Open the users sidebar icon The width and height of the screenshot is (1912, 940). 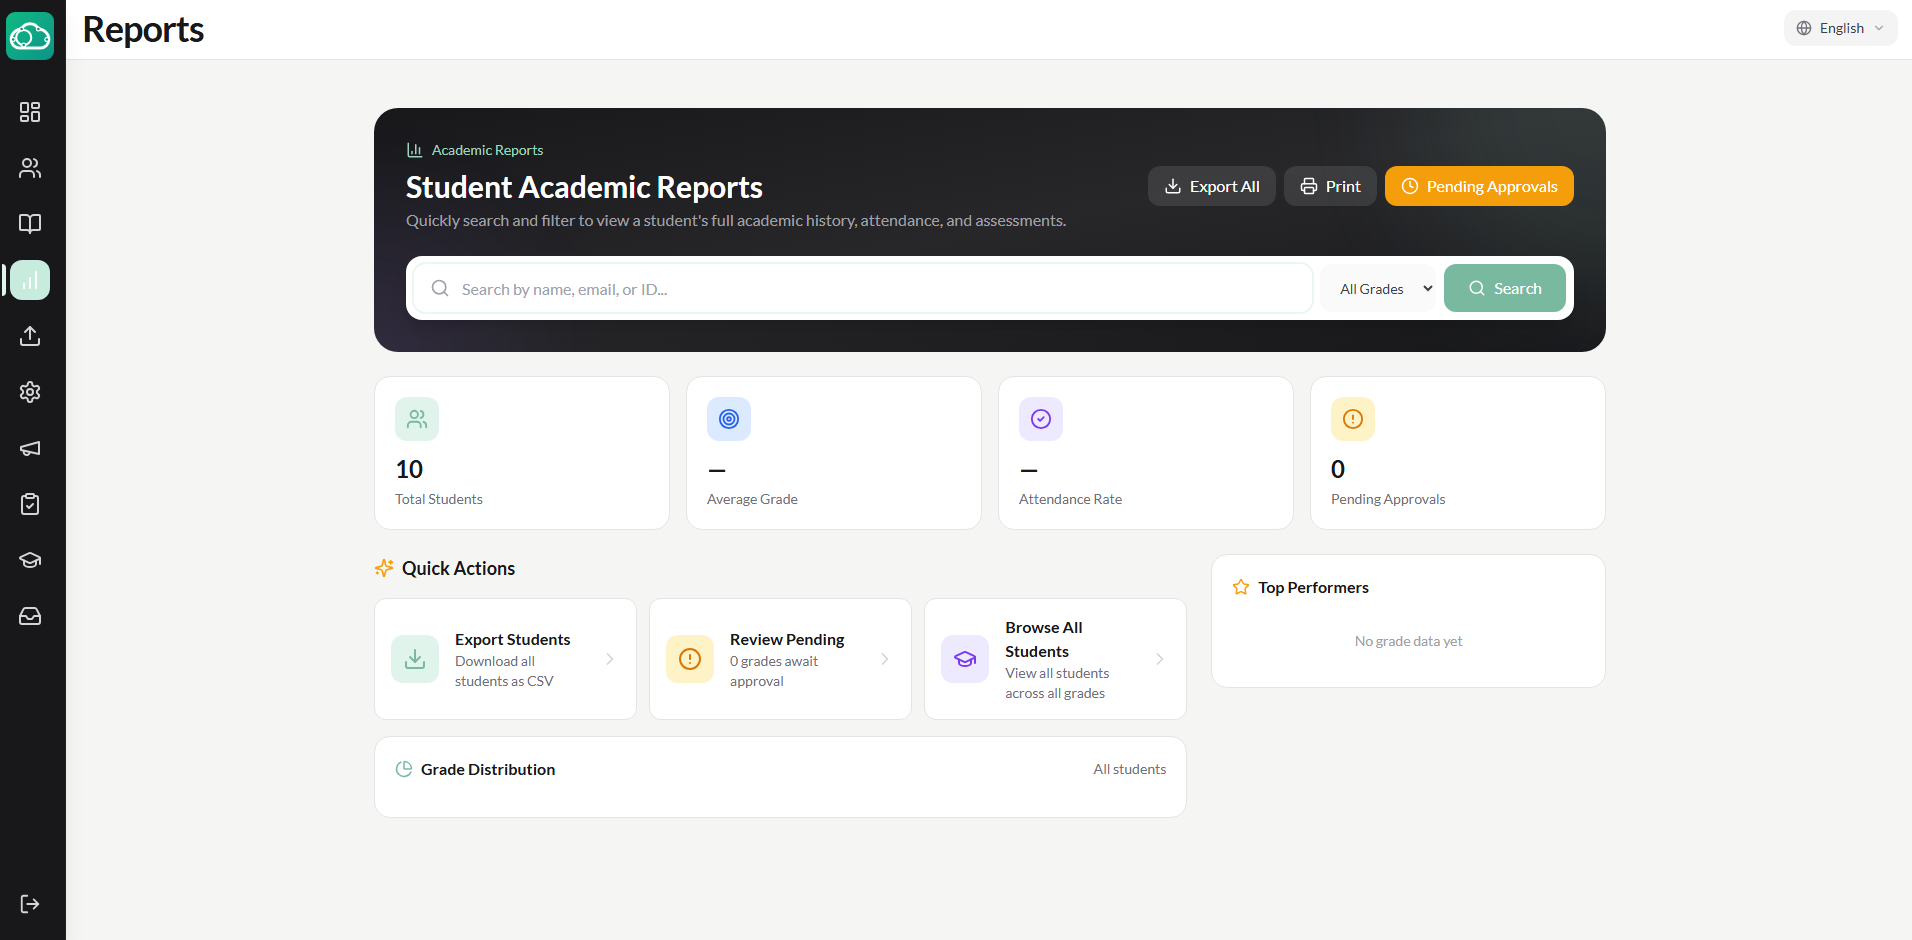click(30, 168)
